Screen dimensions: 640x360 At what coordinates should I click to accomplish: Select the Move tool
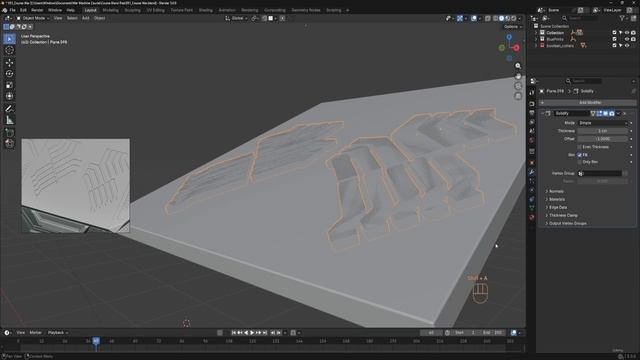(9, 62)
